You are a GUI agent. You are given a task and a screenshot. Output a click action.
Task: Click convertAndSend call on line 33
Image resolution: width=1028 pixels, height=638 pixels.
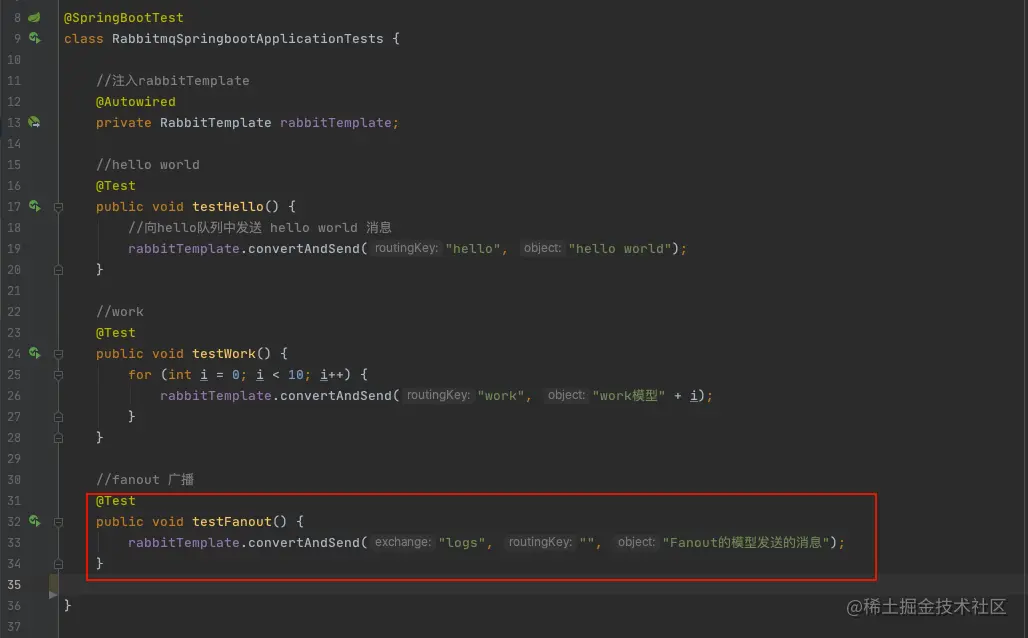[304, 542]
